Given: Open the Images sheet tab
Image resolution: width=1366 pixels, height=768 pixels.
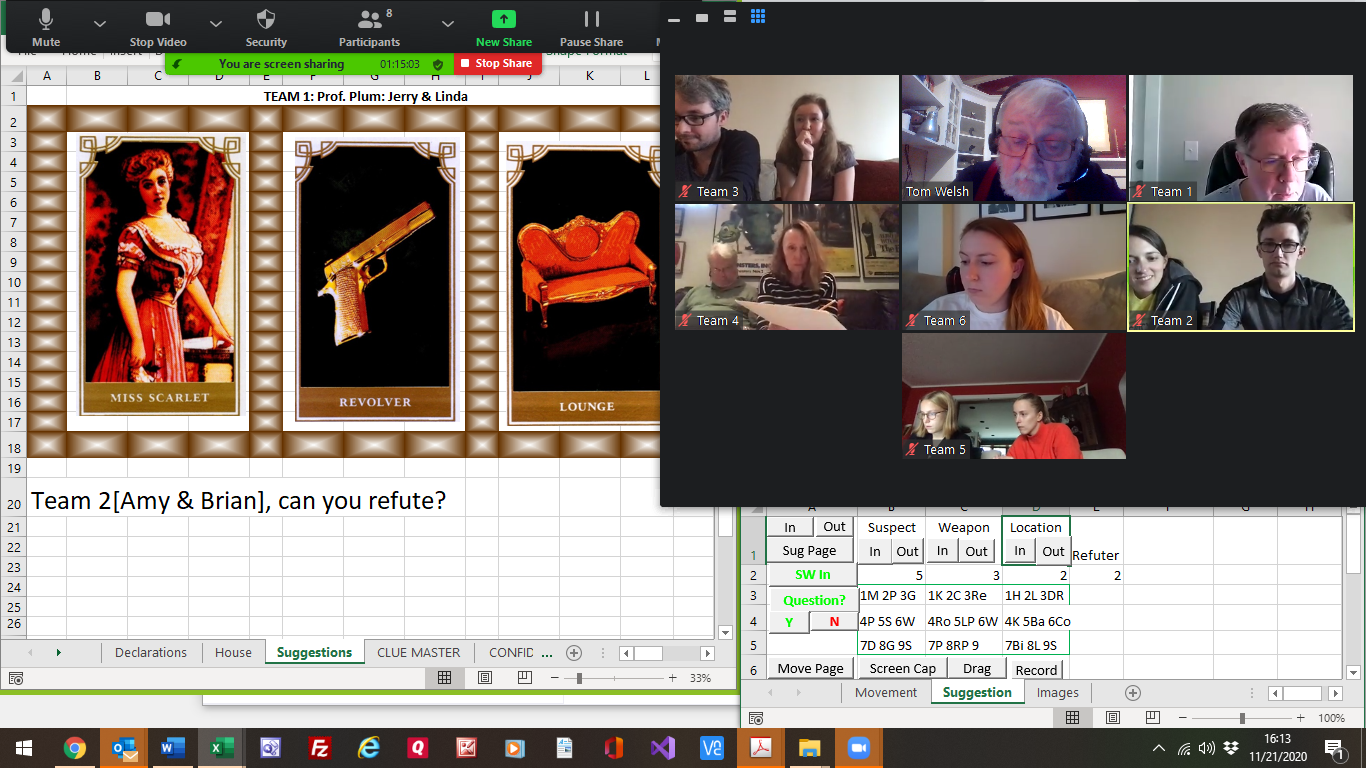Looking at the screenshot, I should (x=1058, y=692).
